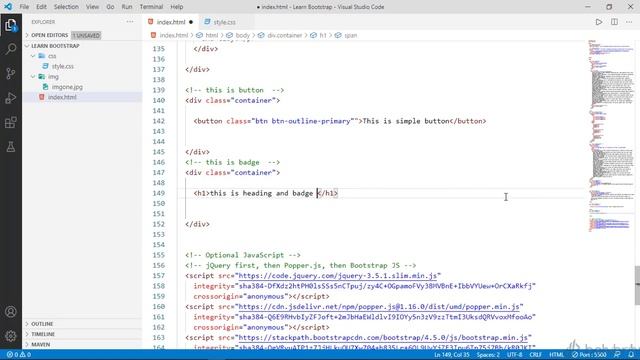Collapse the img folder
The width and height of the screenshot is (640, 360).
point(53,77)
